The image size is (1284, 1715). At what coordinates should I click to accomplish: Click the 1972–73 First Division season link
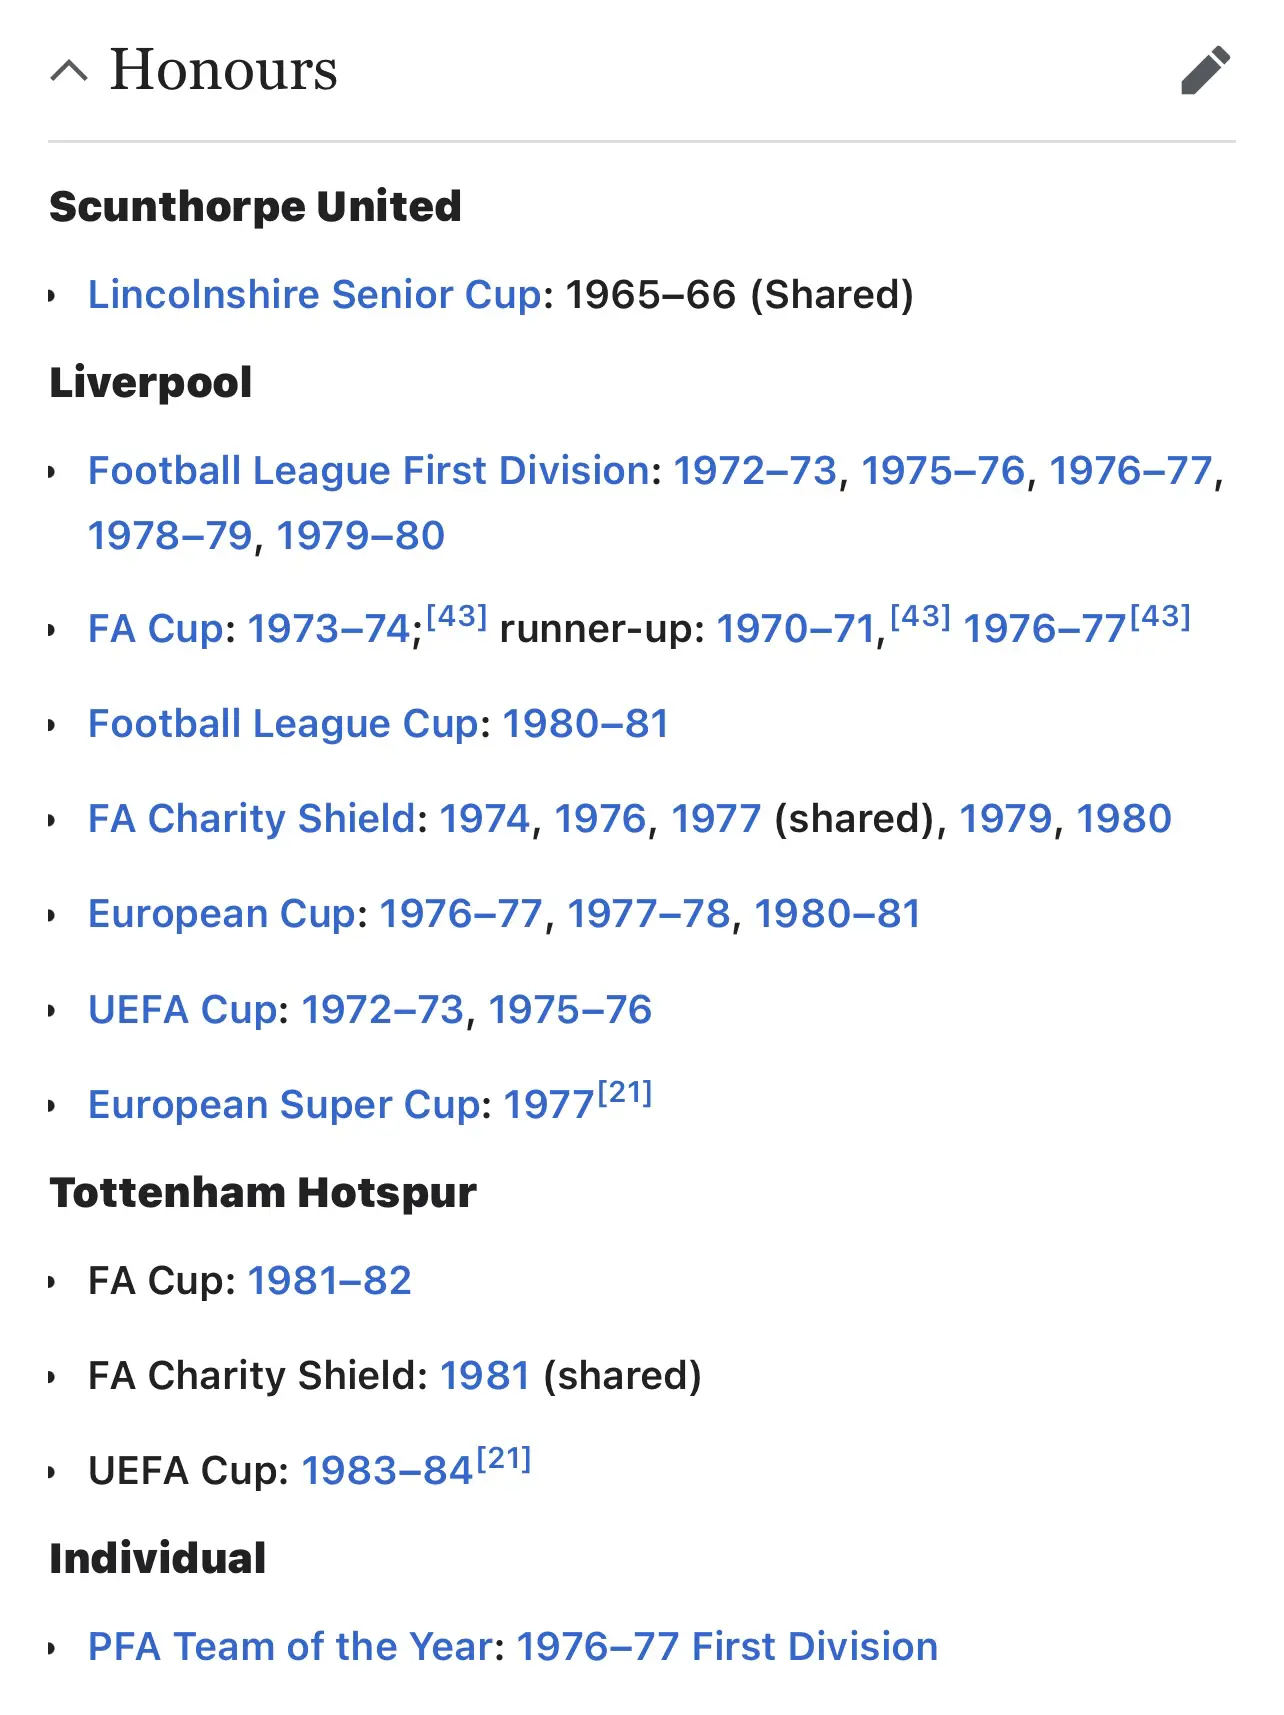pyautogui.click(x=755, y=471)
